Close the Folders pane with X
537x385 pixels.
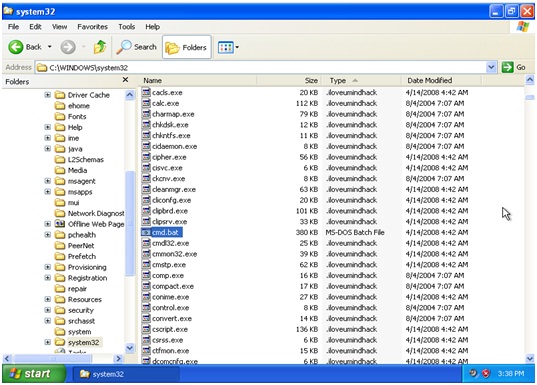[x=125, y=79]
